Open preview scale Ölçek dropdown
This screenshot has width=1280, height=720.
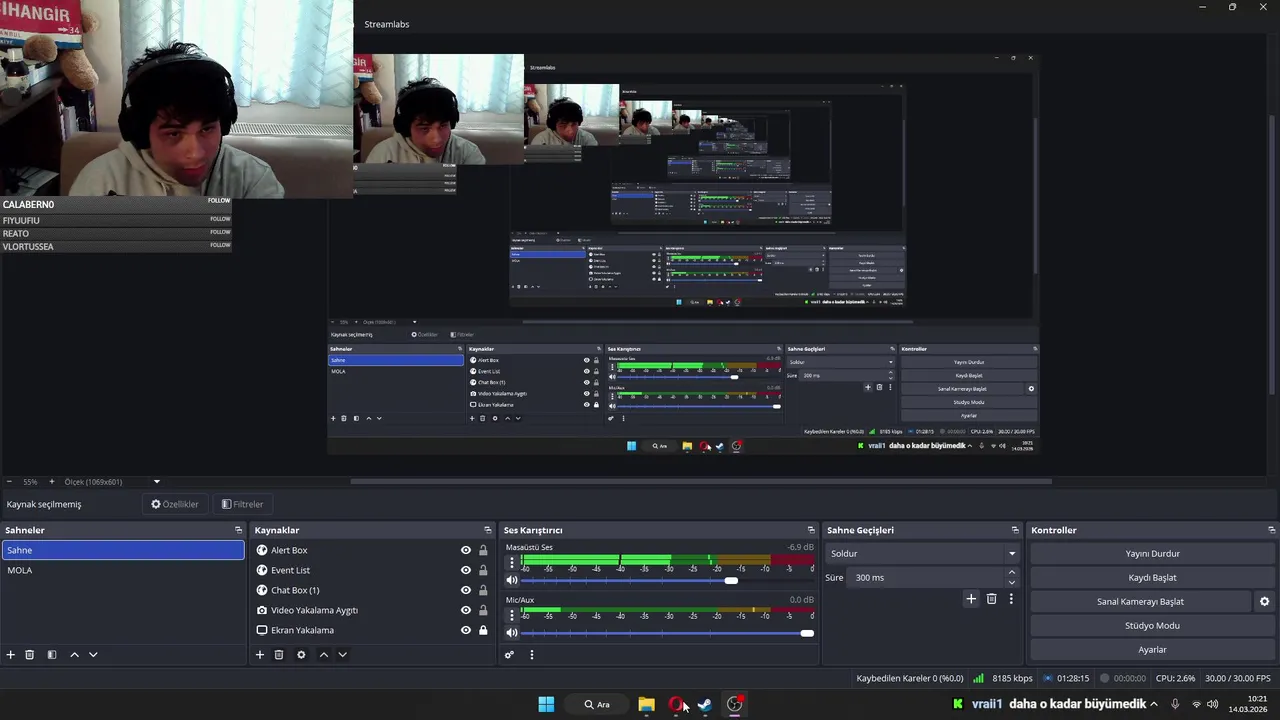[x=112, y=482]
